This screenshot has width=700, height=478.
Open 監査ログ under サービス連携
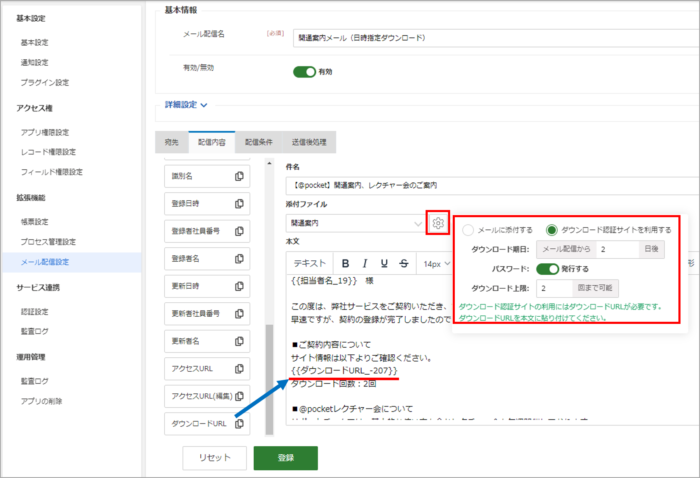[x=34, y=331]
